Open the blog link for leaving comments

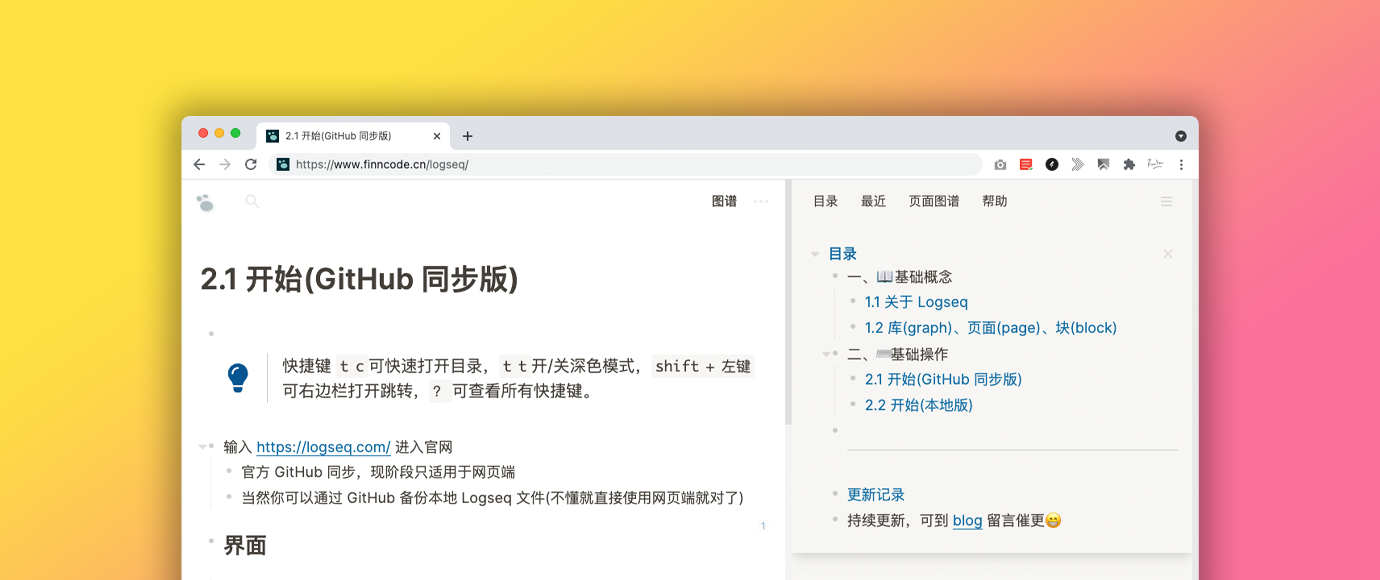tap(966, 520)
